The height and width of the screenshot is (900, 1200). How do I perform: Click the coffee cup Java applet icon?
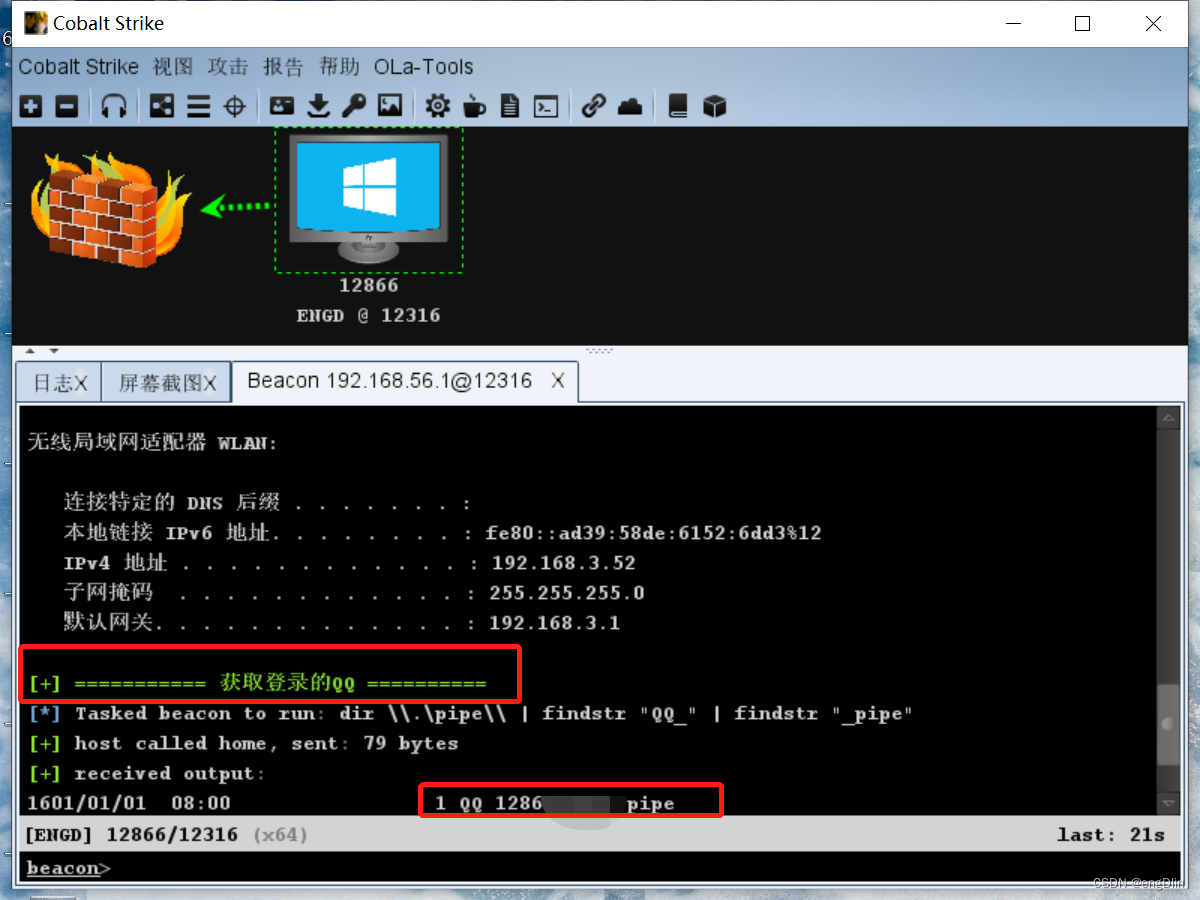(x=475, y=106)
